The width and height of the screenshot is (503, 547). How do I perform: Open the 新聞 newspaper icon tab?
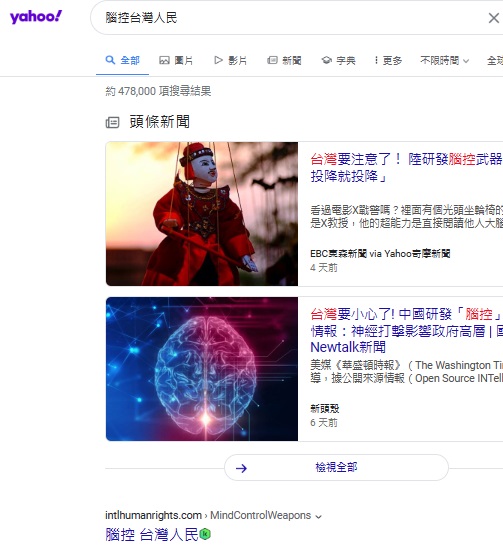(272, 60)
